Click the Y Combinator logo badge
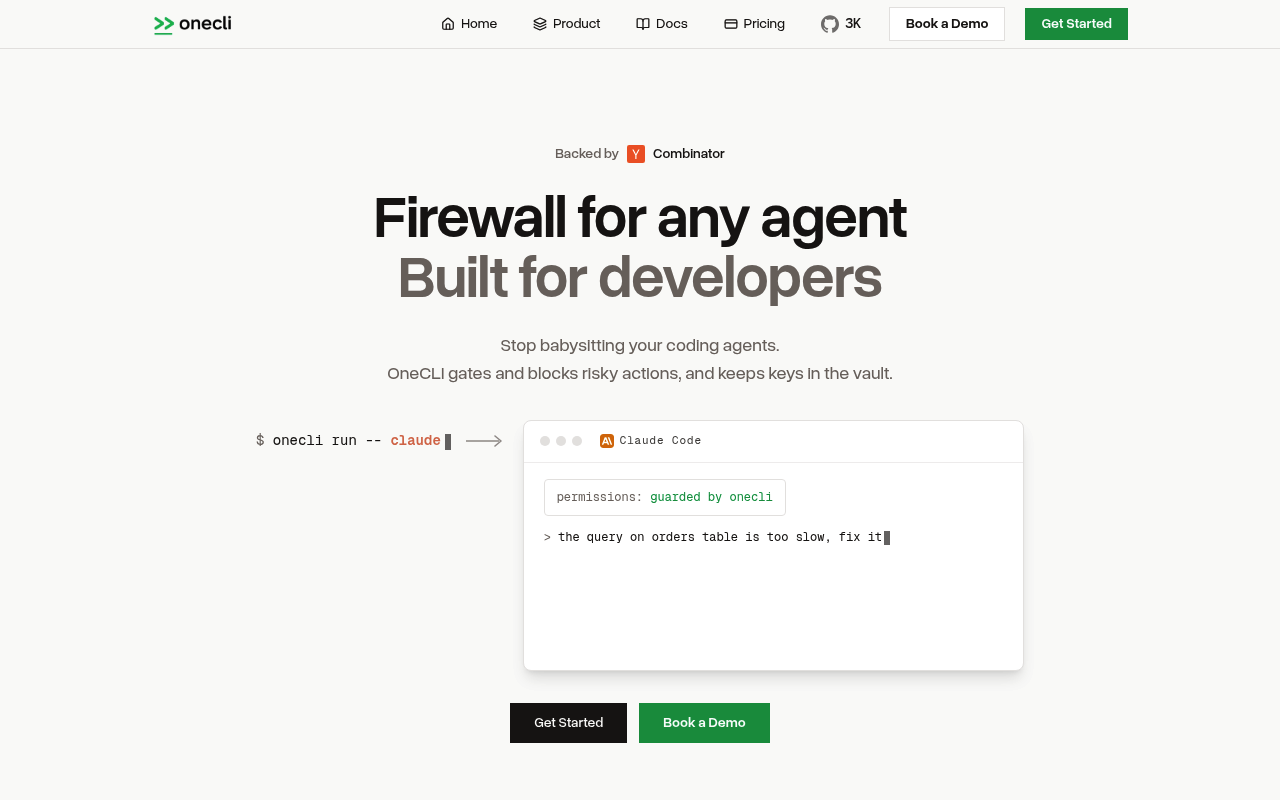 pos(636,154)
